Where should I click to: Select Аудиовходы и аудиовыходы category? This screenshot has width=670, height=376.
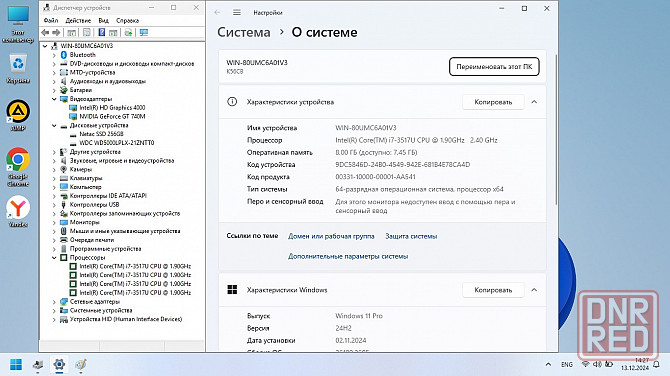[107, 81]
